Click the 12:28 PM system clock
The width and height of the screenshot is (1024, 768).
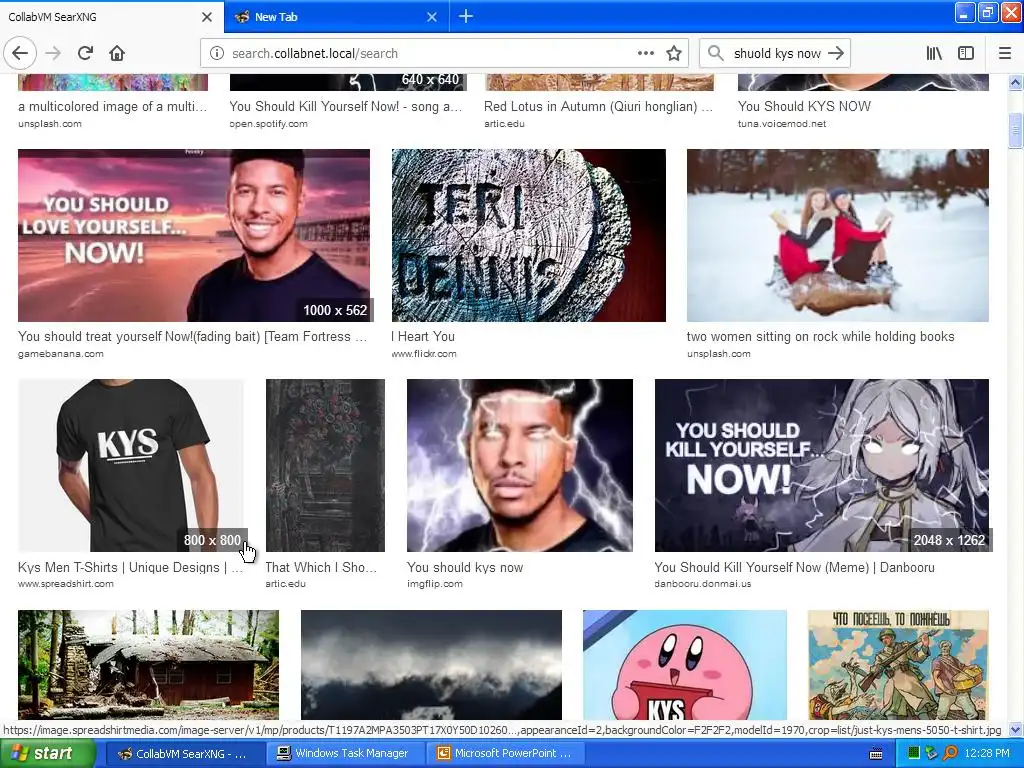pyautogui.click(x=987, y=754)
